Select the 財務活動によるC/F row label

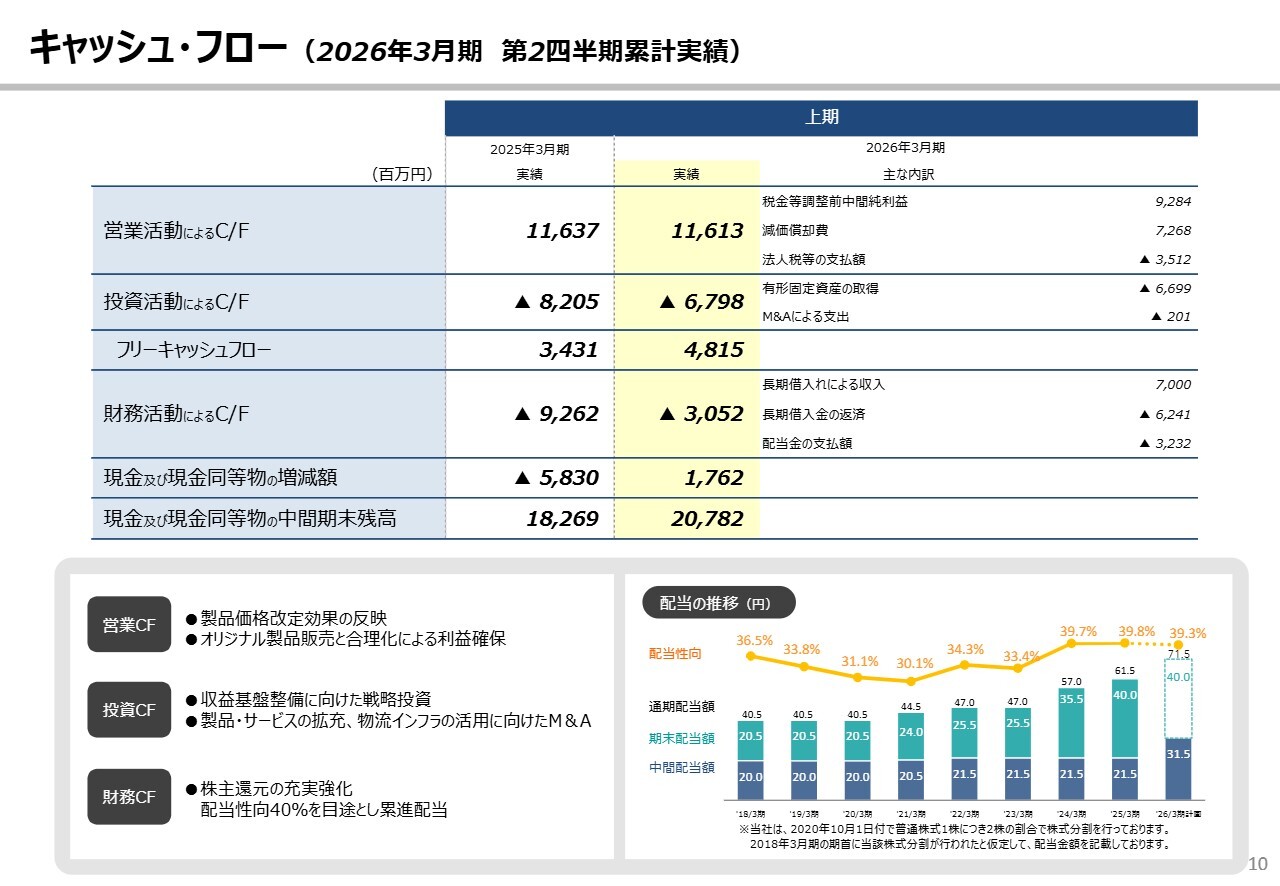pos(176,414)
